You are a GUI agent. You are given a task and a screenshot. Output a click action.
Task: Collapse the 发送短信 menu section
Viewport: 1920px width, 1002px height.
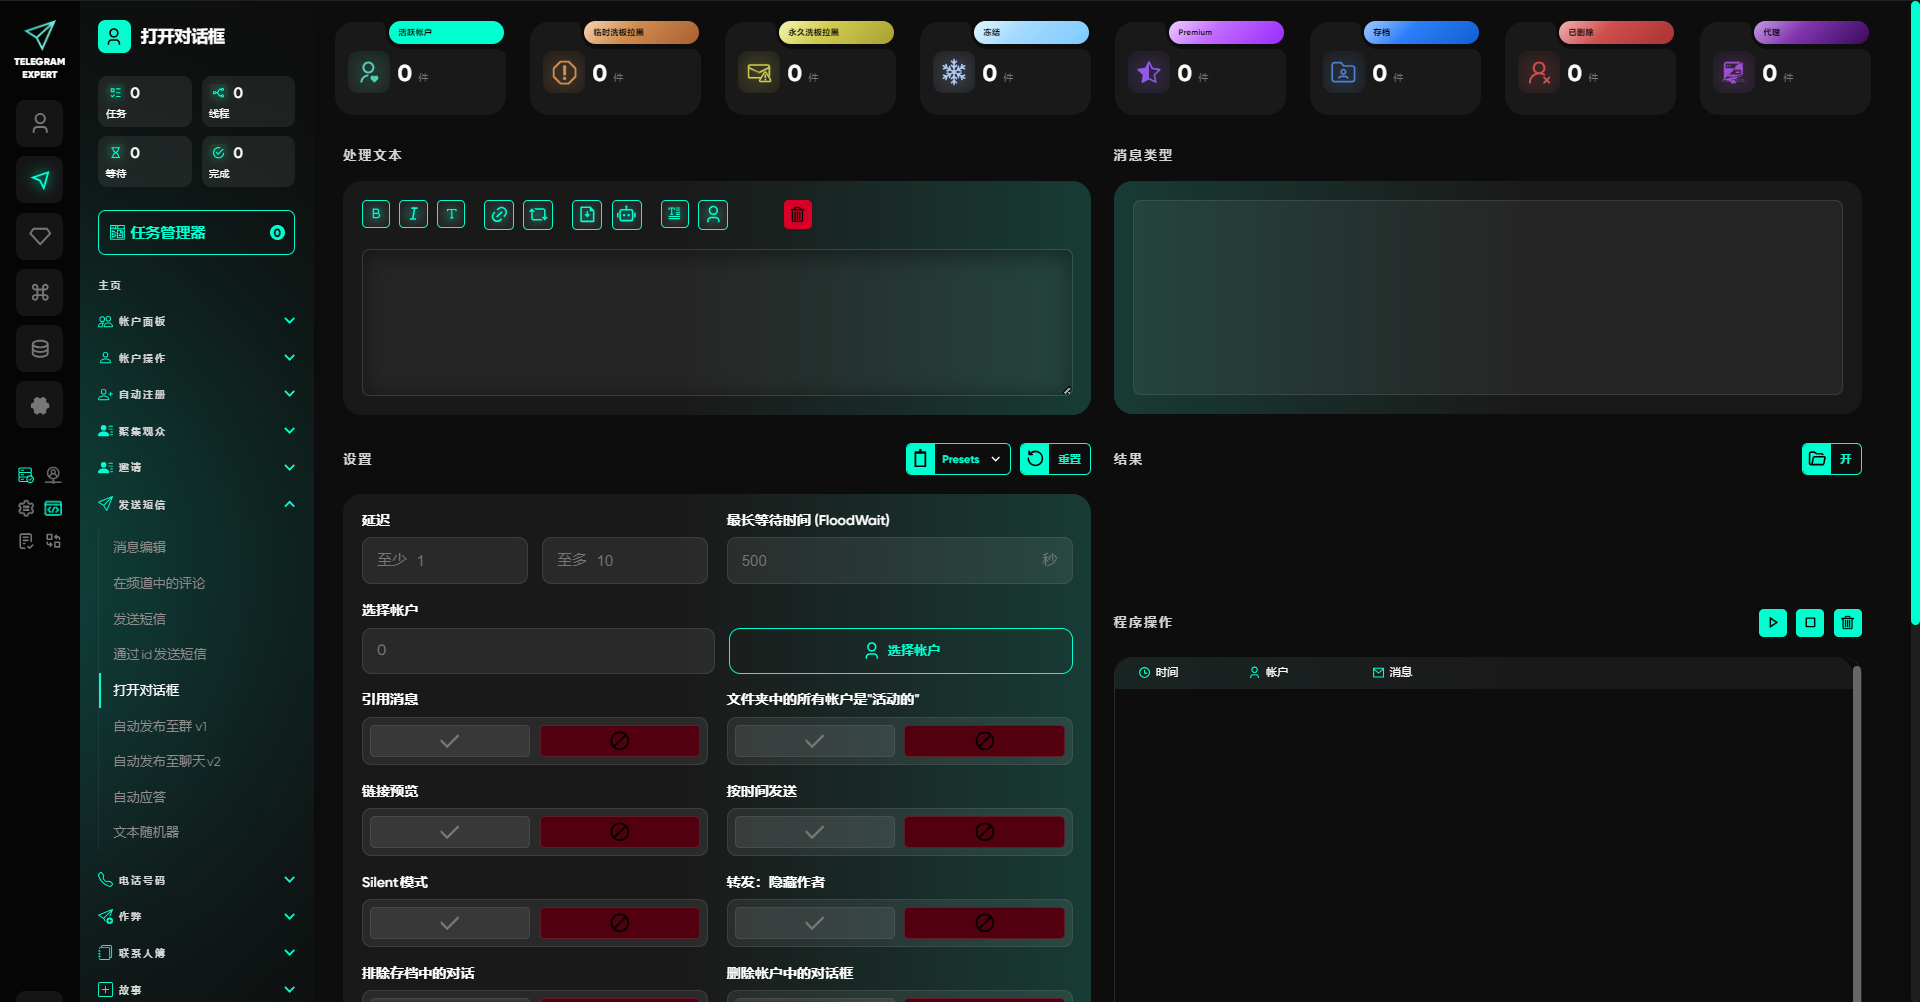(x=196, y=504)
